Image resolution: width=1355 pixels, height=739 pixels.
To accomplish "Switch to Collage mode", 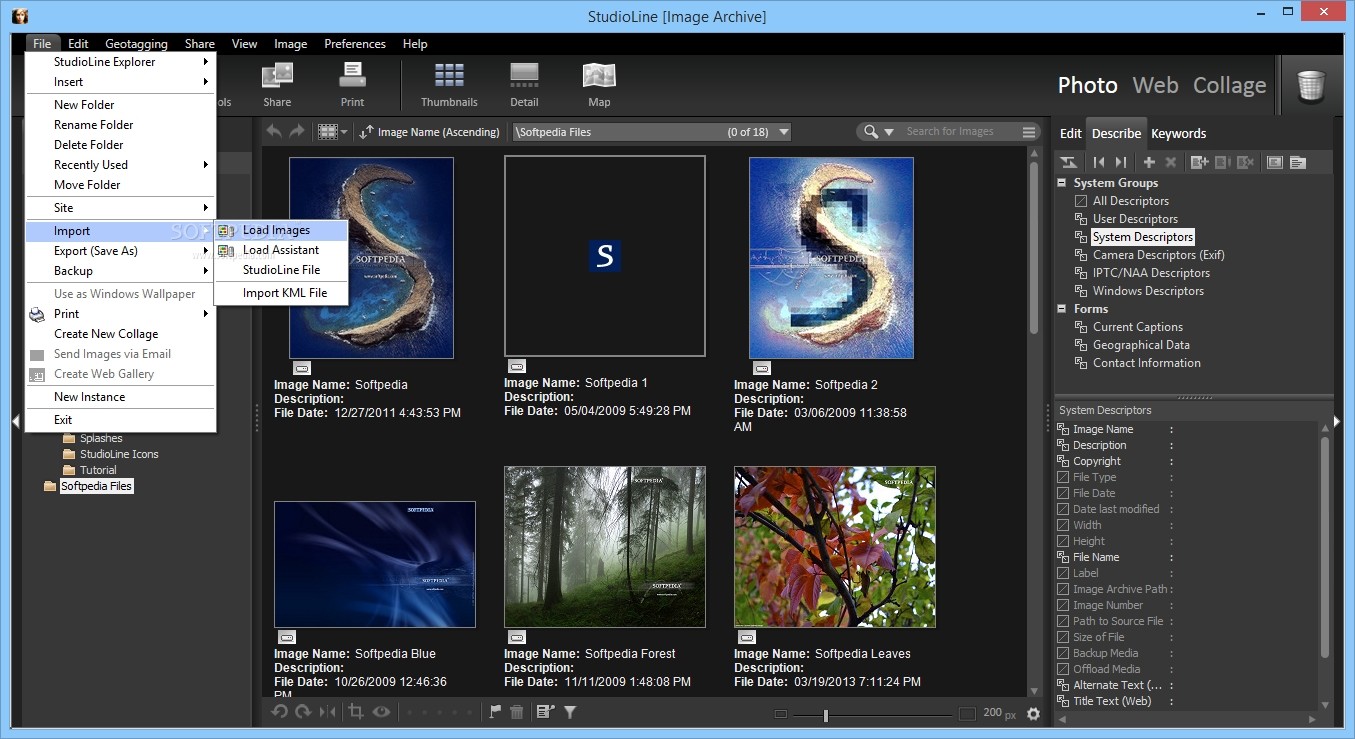I will (1229, 85).
